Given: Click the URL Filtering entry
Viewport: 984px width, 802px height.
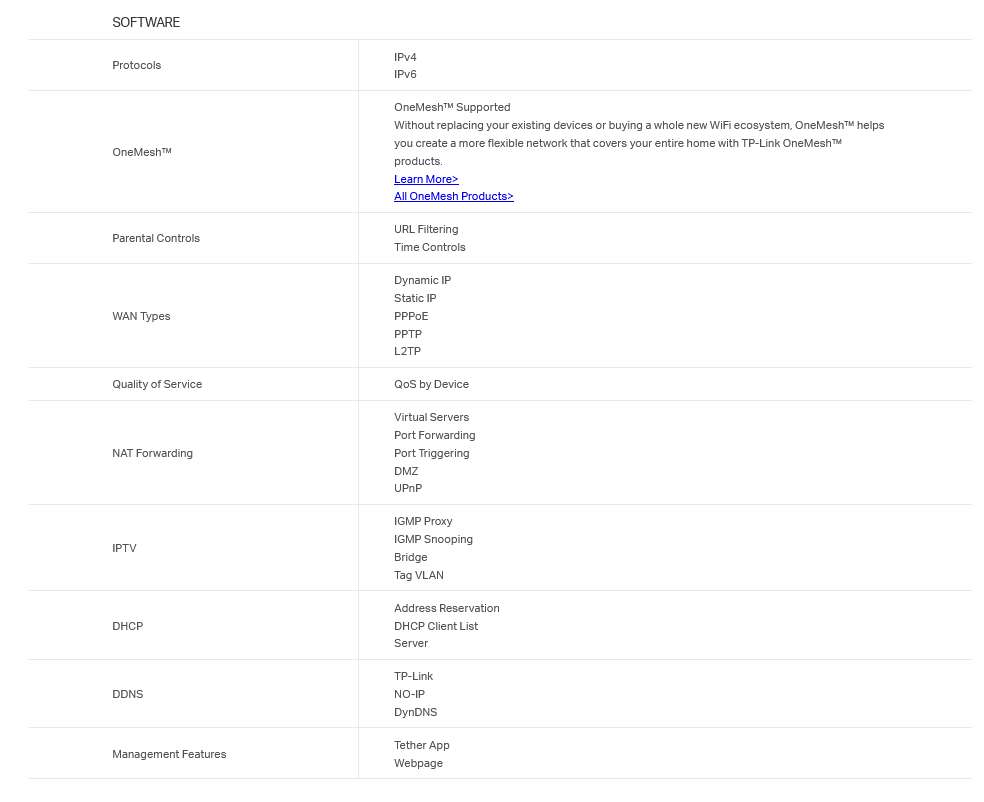Looking at the screenshot, I should 426,230.
